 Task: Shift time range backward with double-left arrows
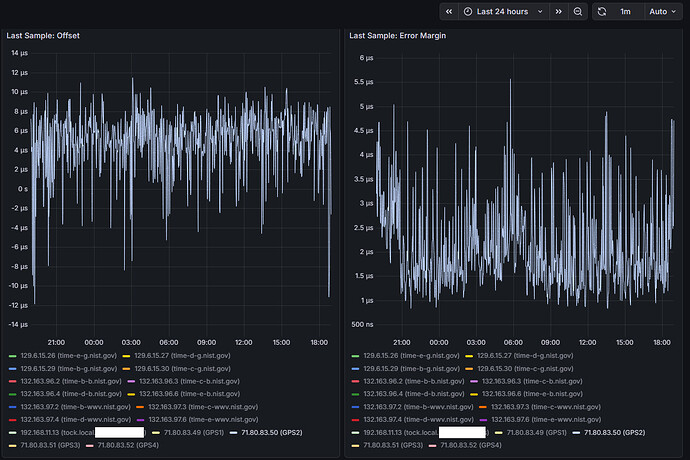(x=449, y=12)
